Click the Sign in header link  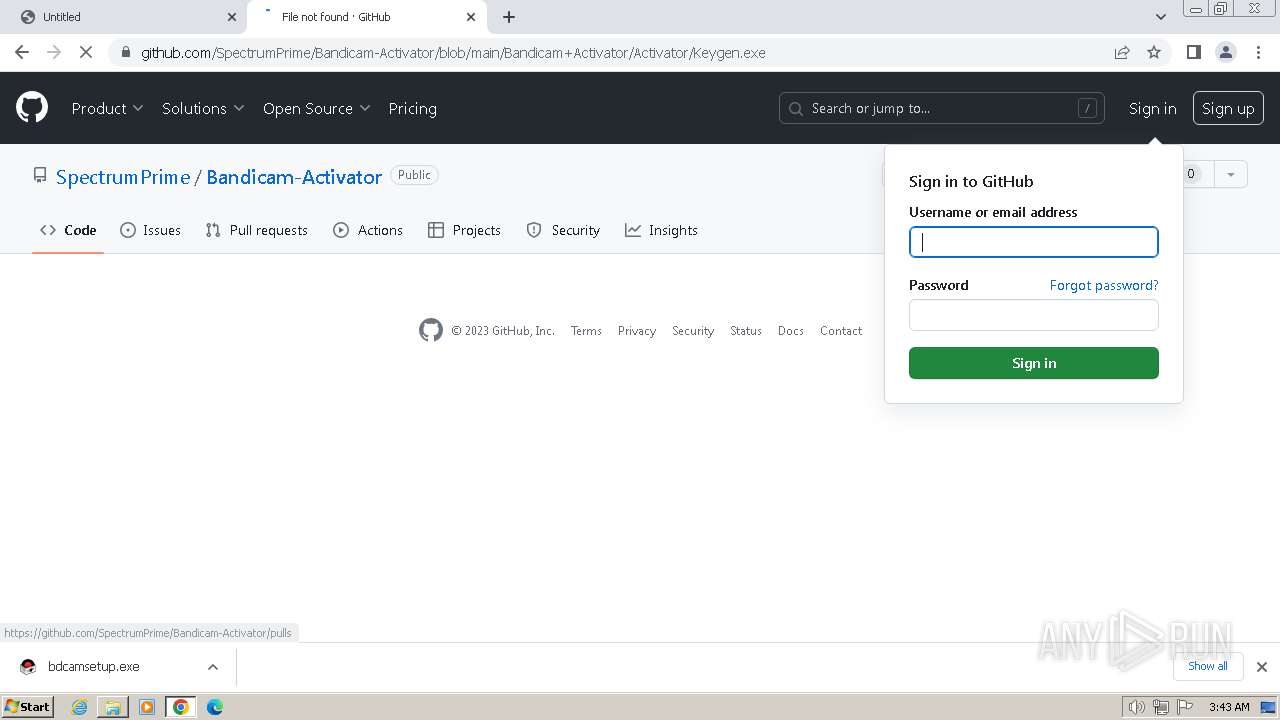1152,108
